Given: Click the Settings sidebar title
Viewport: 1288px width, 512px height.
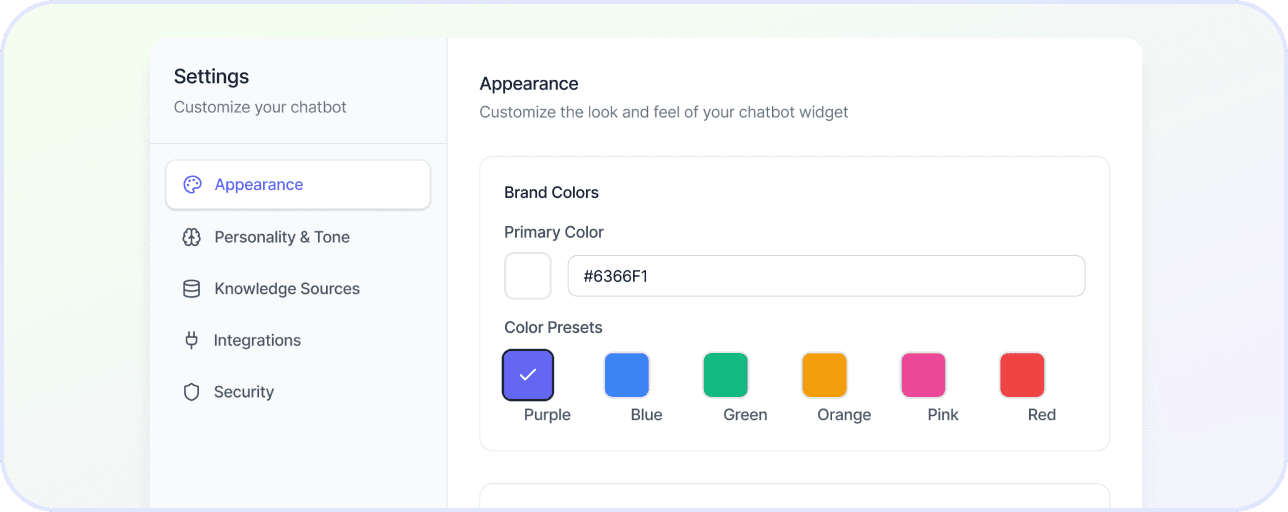Looking at the screenshot, I should click(212, 77).
